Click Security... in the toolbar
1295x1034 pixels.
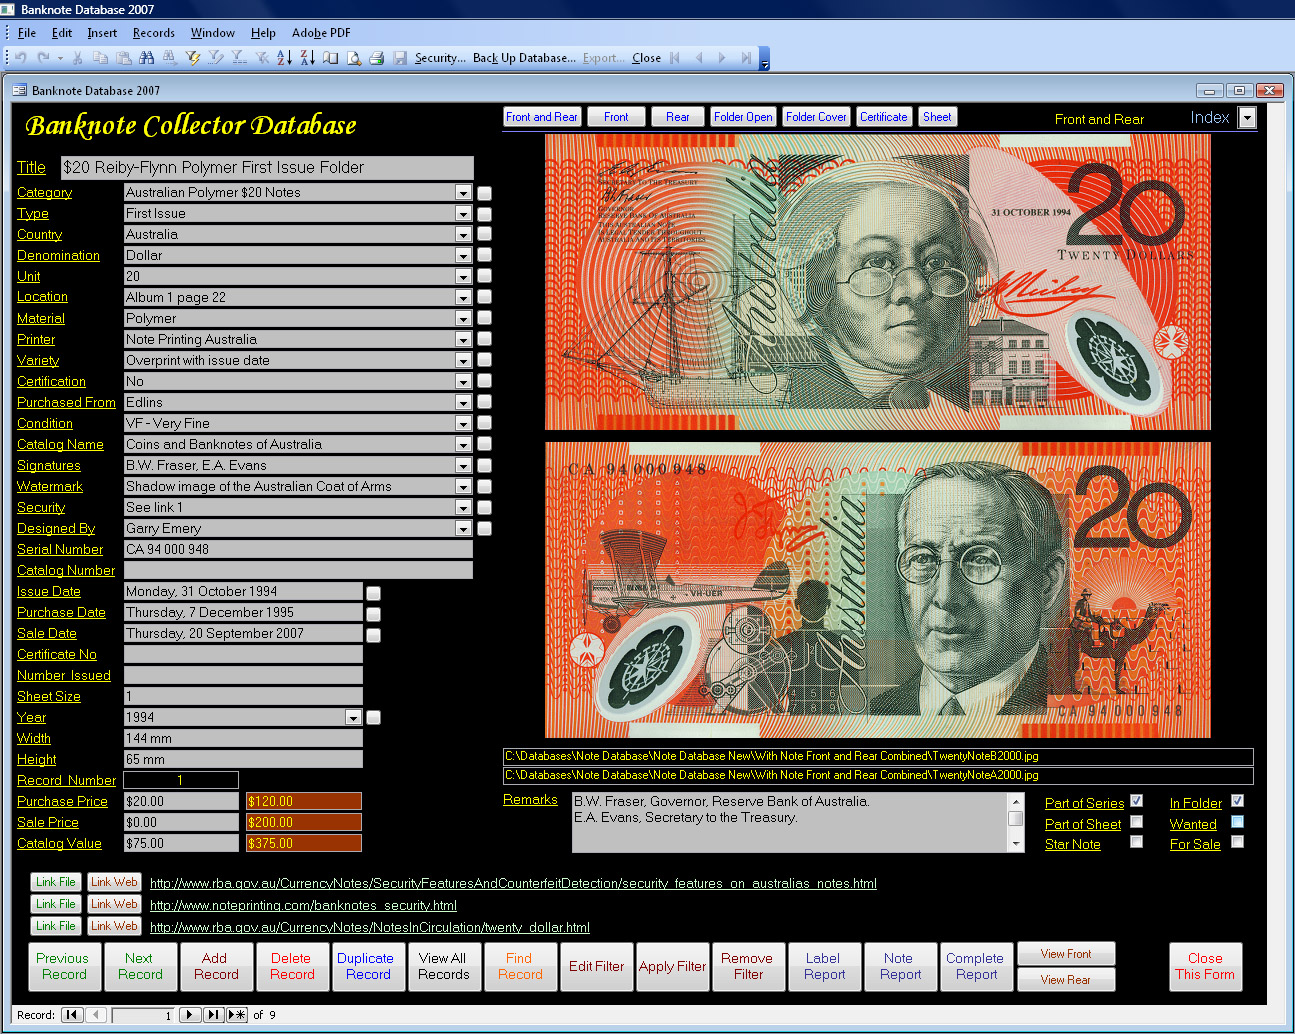[x=440, y=58]
